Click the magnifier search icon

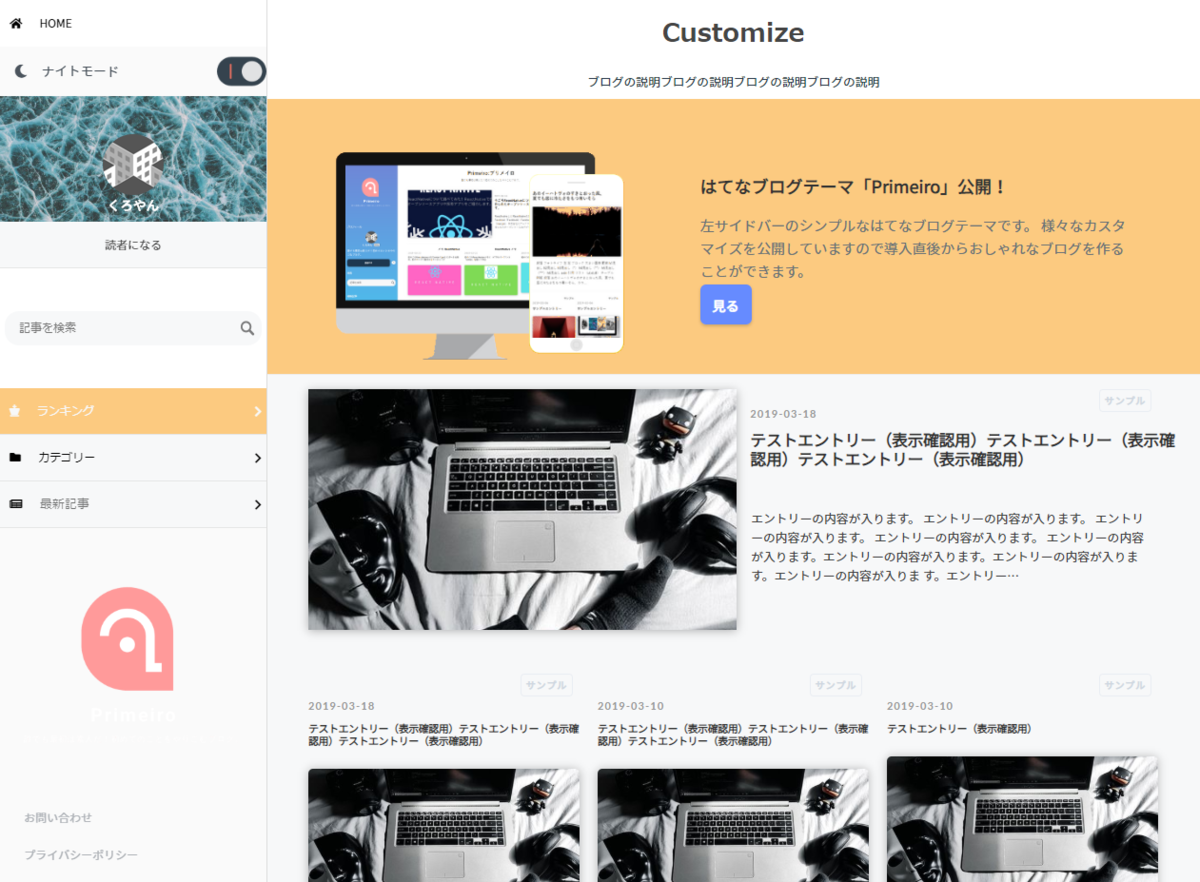(247, 328)
